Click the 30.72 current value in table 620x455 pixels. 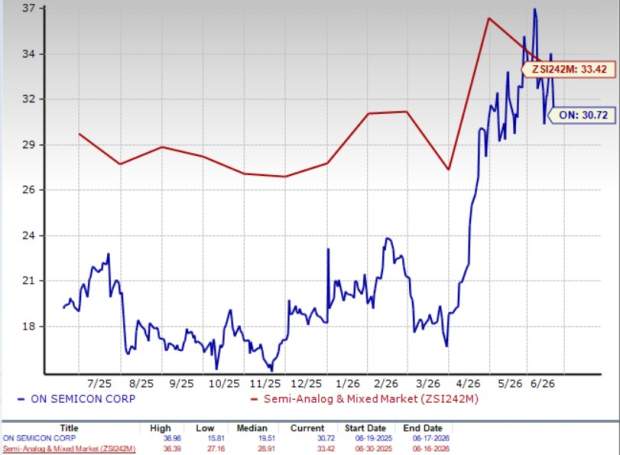tap(326, 438)
